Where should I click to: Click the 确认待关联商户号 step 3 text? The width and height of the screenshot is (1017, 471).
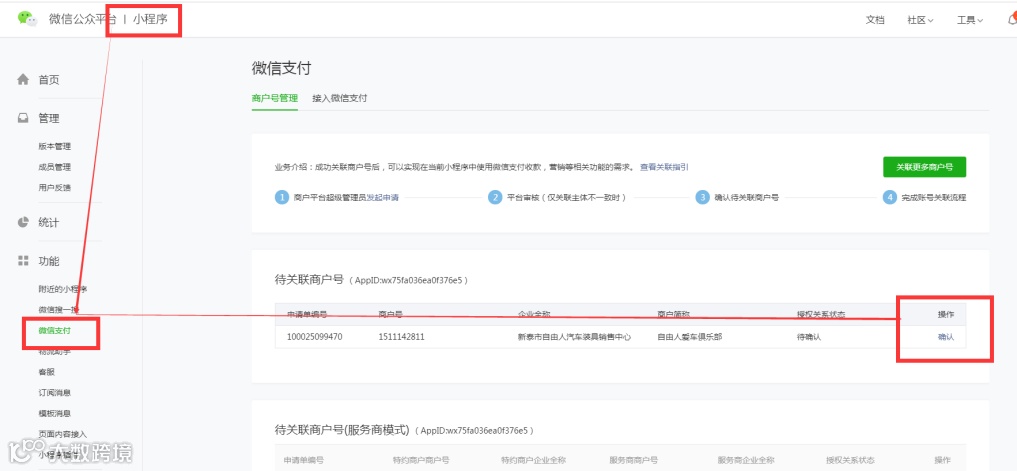[x=746, y=198]
